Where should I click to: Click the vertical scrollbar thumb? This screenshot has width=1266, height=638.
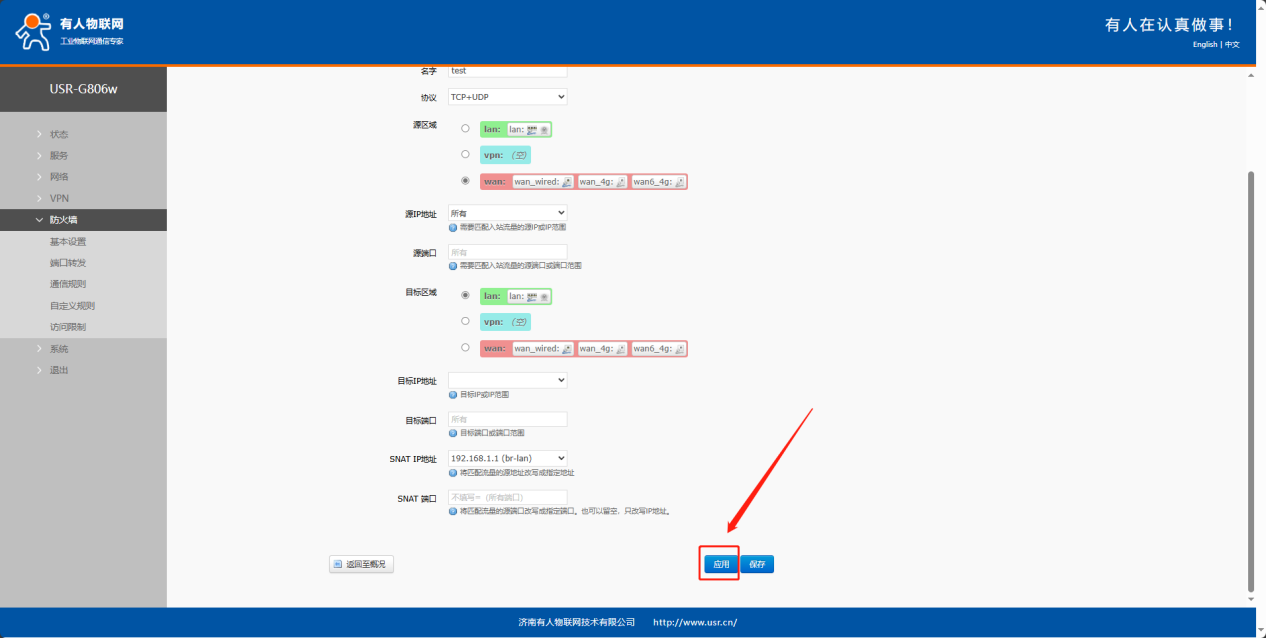click(x=1250, y=380)
